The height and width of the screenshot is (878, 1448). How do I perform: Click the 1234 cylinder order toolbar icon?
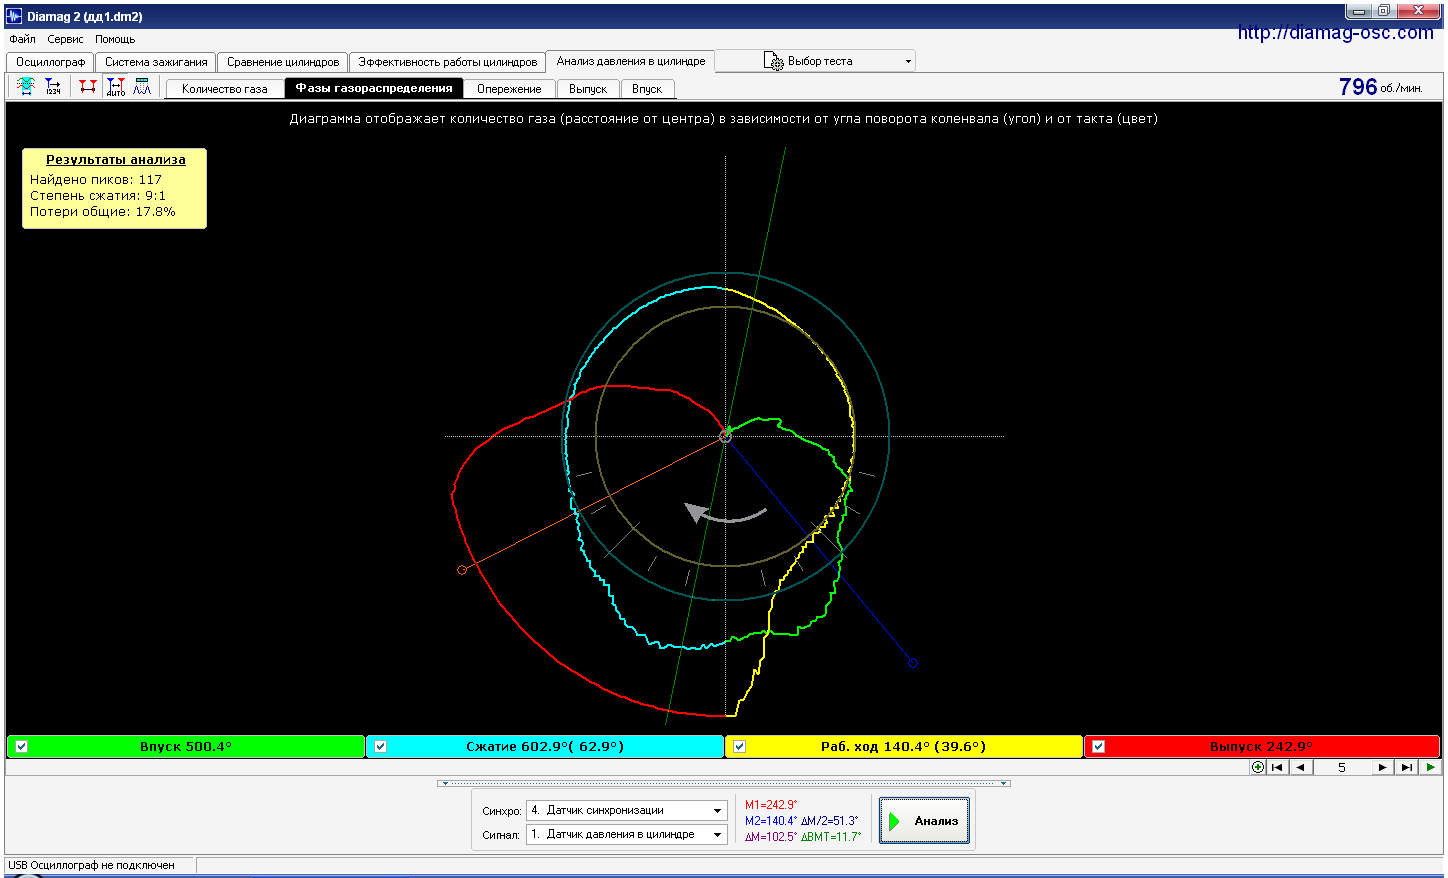pos(53,87)
